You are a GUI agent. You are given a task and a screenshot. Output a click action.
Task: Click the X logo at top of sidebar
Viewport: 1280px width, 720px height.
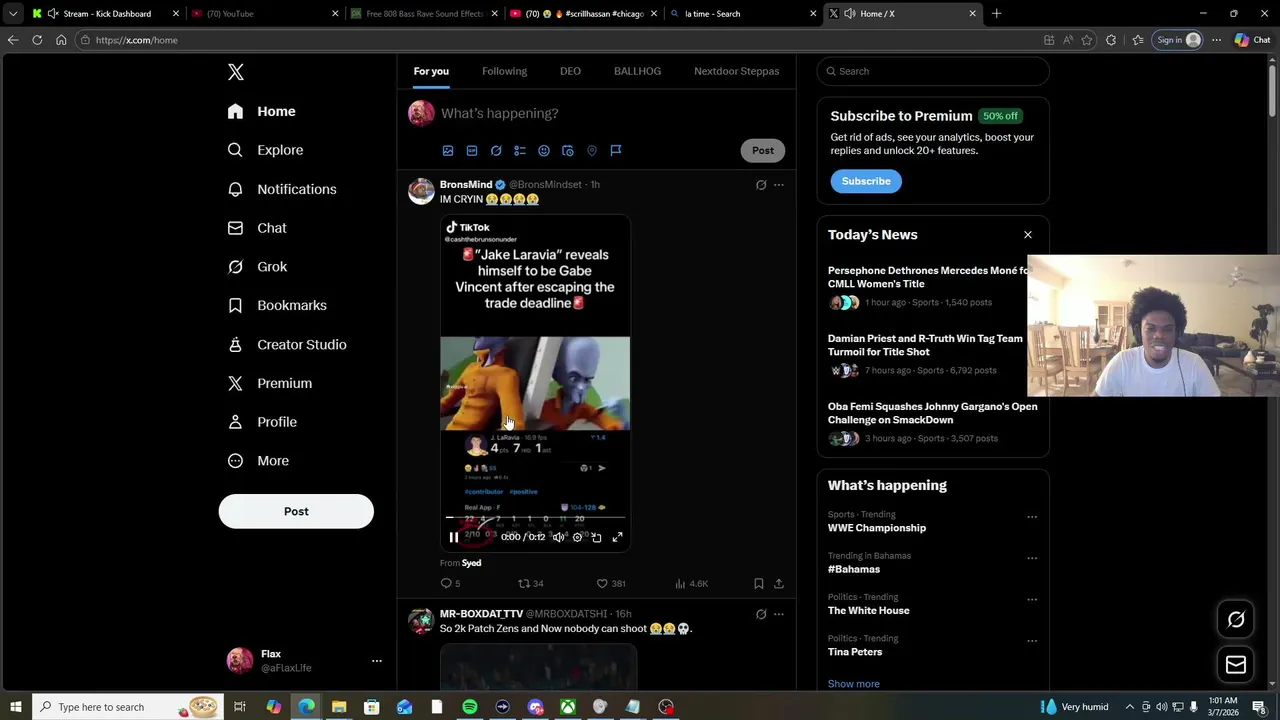tap(235, 72)
